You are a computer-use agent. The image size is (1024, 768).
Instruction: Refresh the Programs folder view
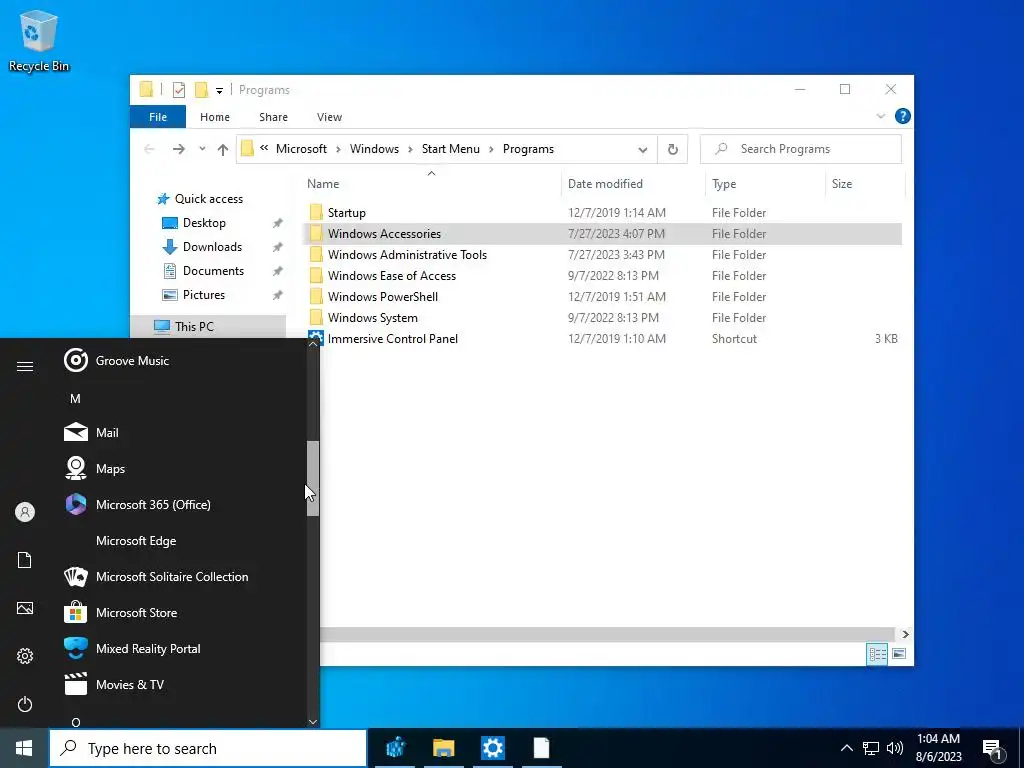(x=673, y=149)
